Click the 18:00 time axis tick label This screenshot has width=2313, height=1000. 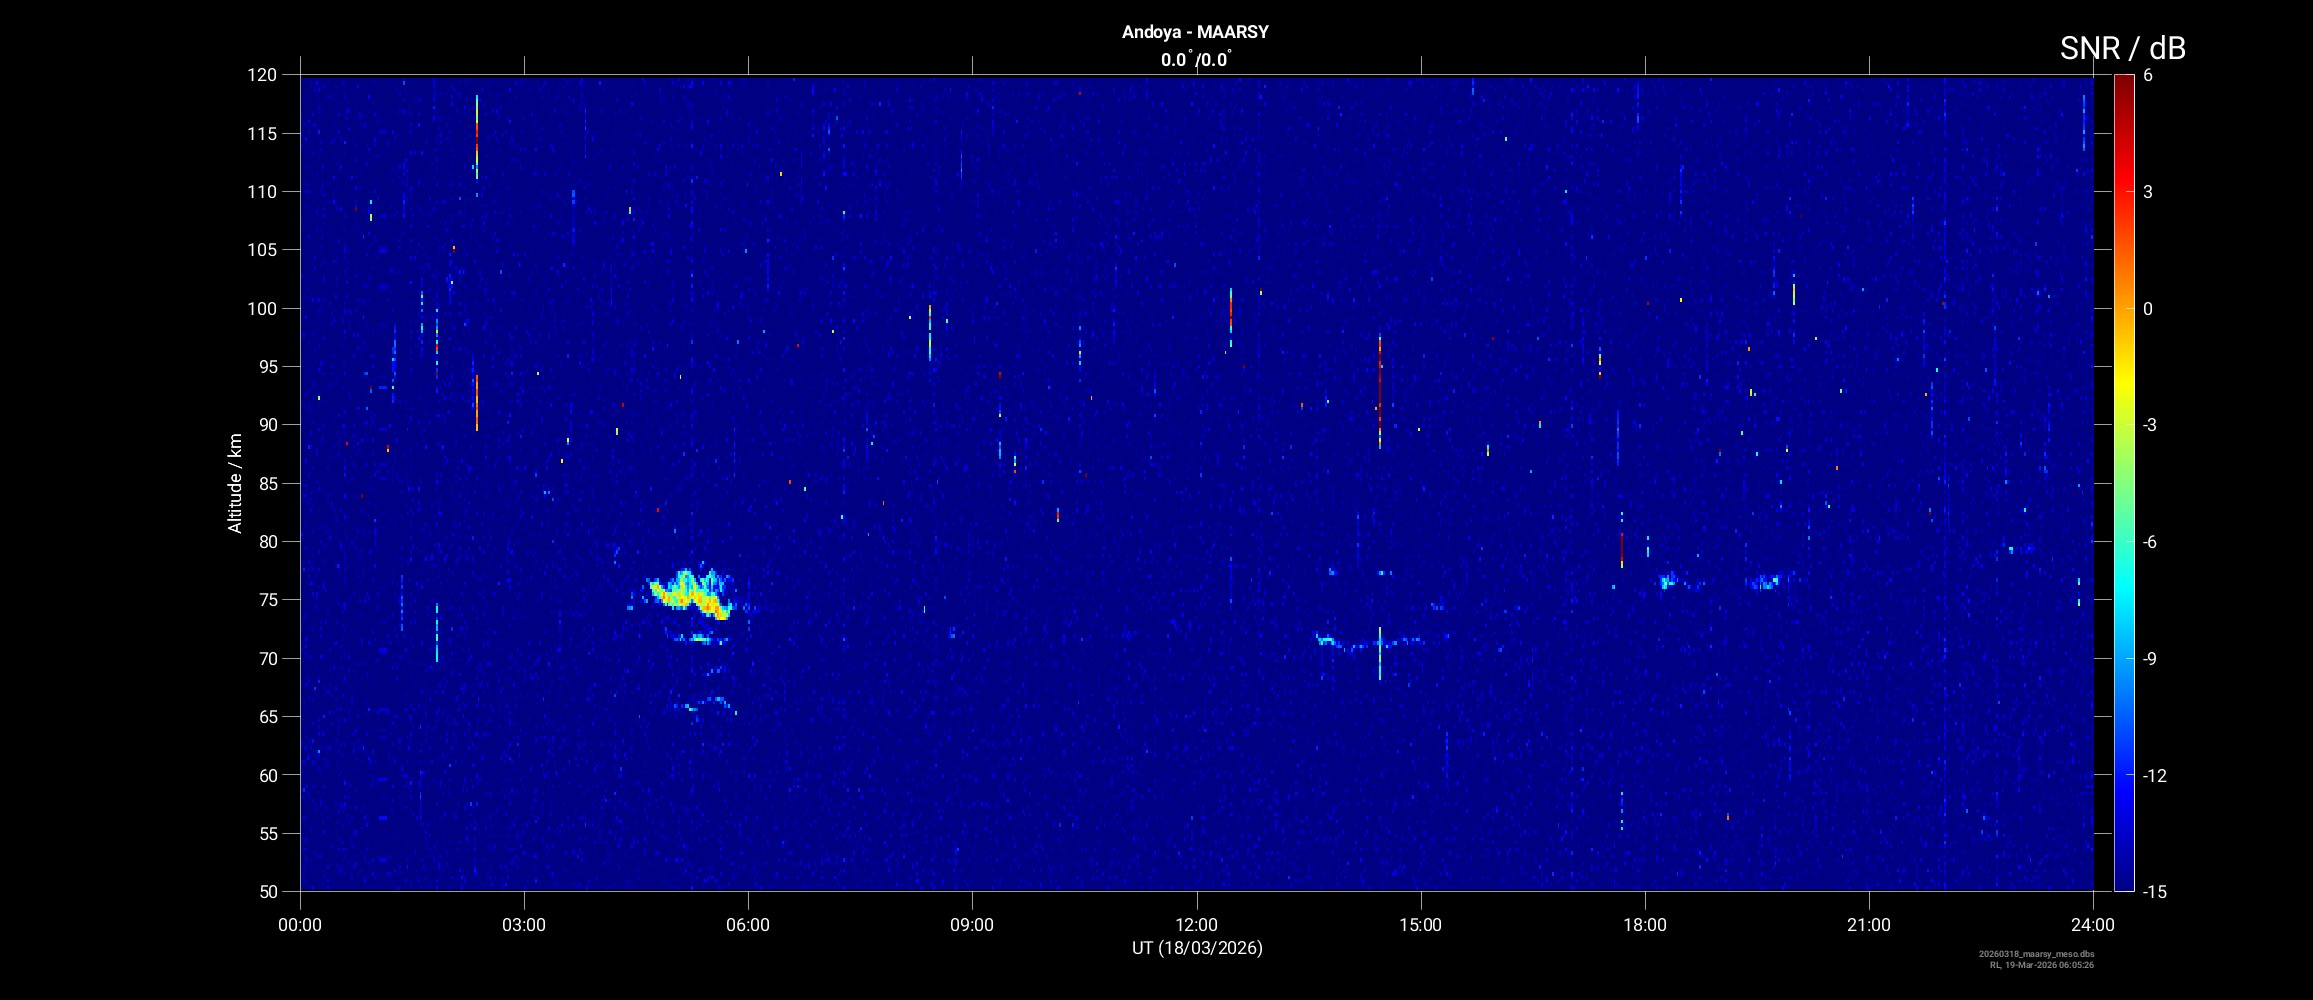[x=1644, y=925]
